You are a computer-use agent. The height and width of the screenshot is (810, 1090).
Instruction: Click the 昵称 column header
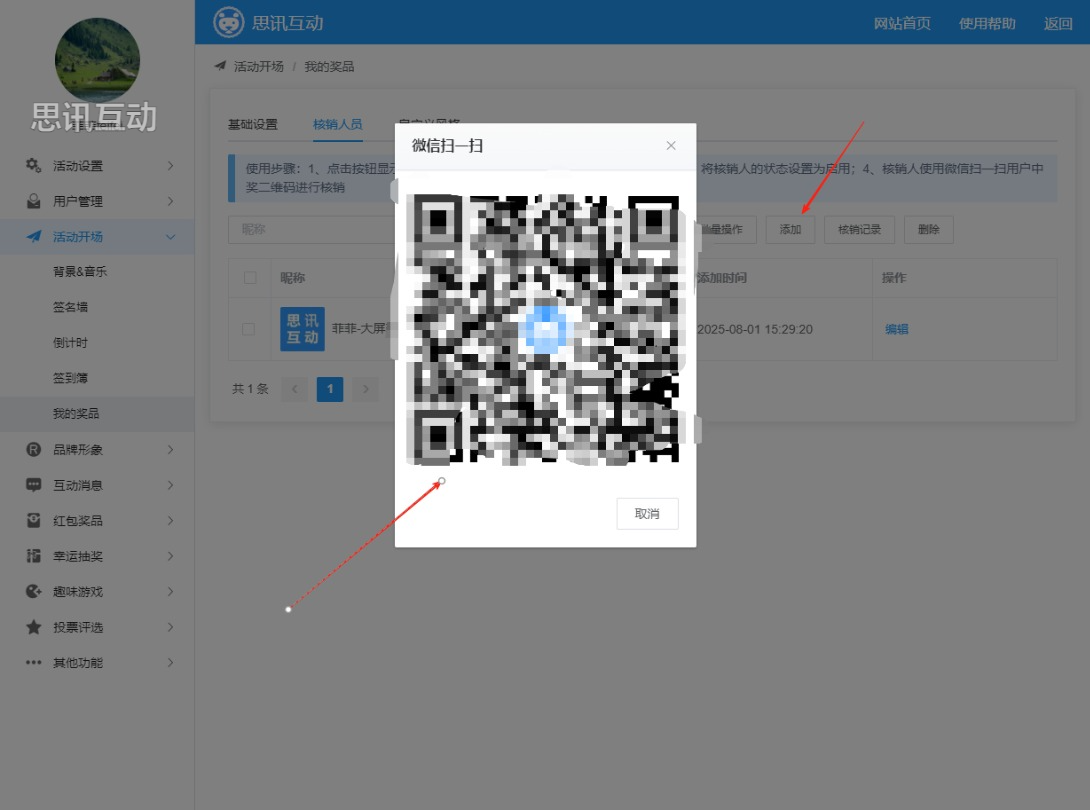[x=293, y=278]
